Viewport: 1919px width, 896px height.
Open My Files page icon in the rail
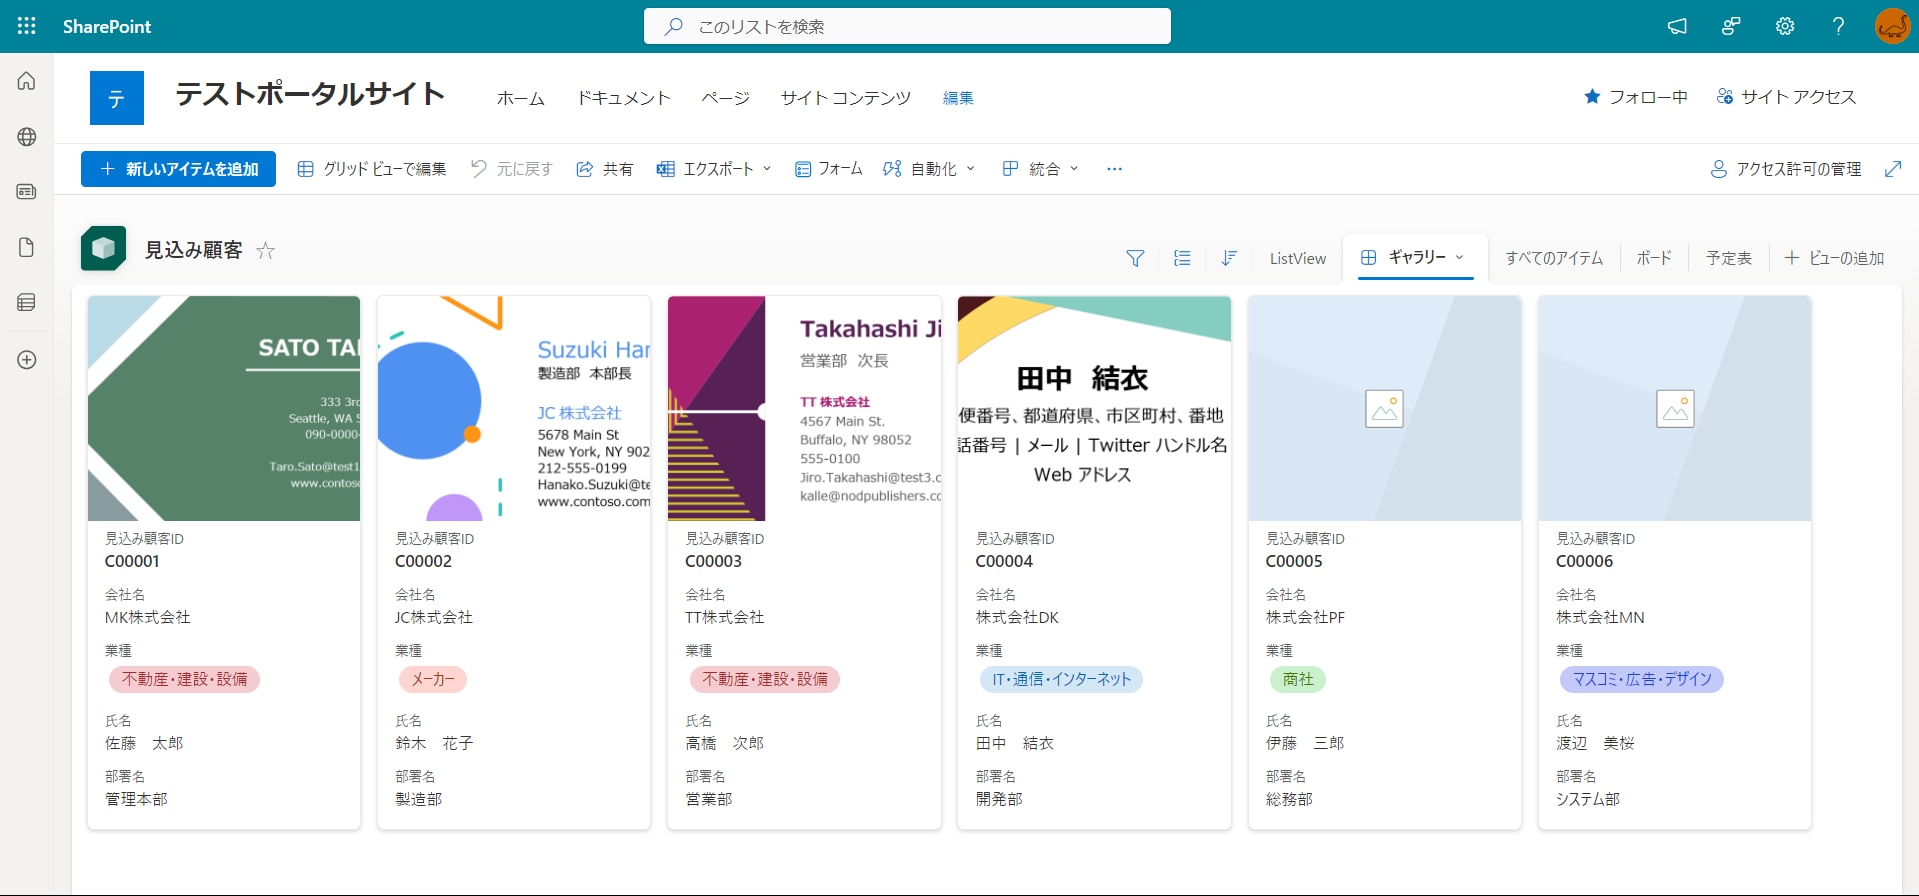point(27,247)
